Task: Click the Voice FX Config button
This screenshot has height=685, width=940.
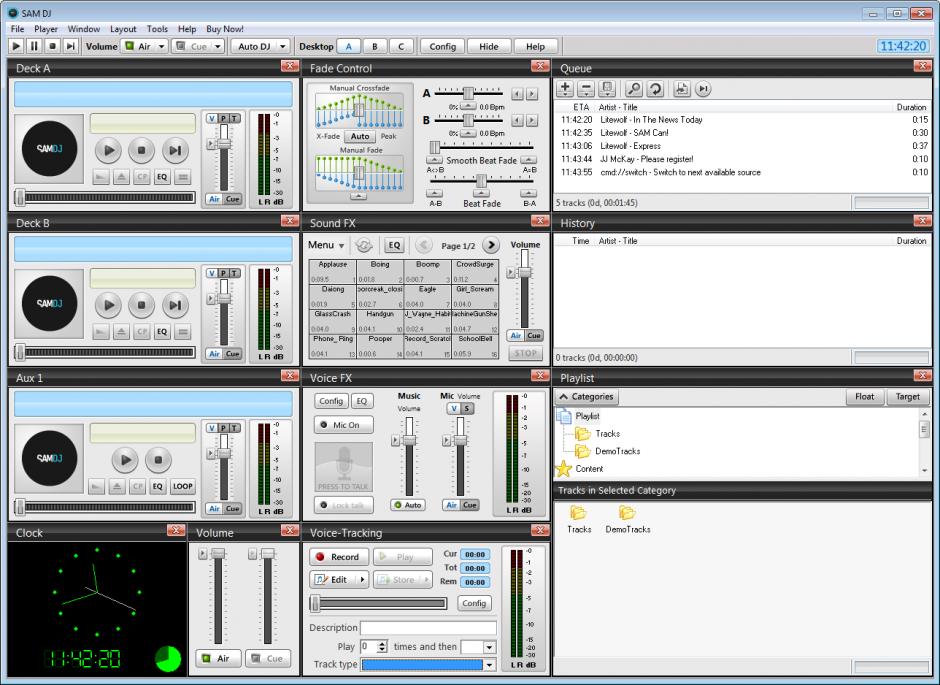Action: (331, 401)
